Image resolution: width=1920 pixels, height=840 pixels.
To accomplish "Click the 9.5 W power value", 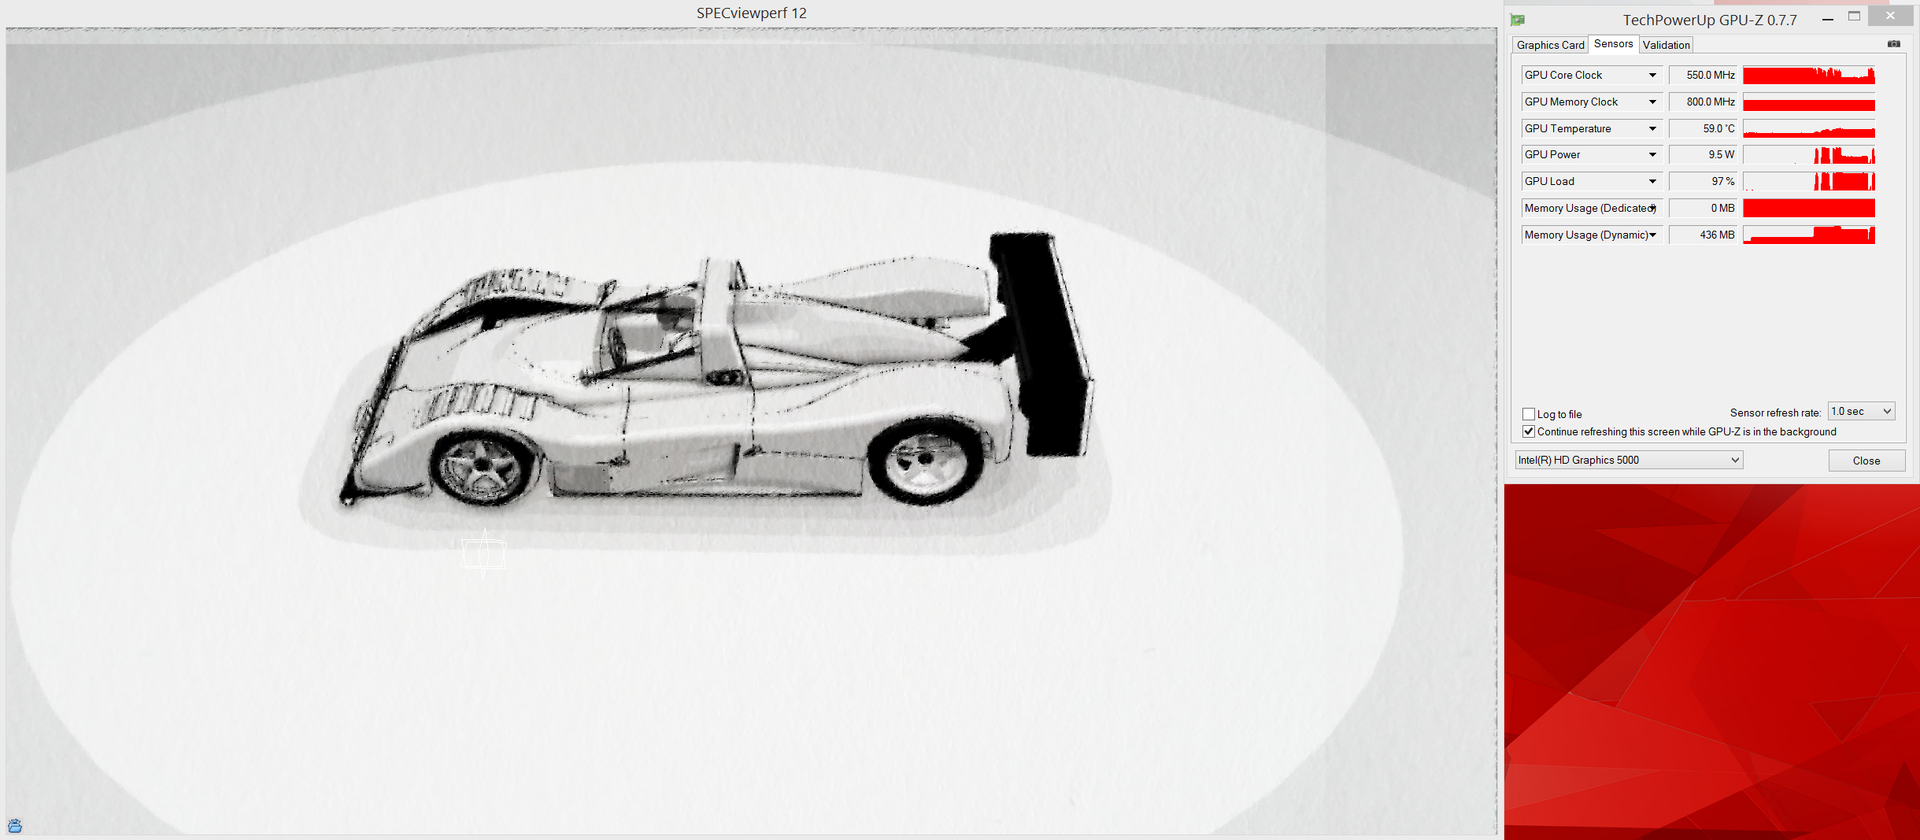I will [x=1704, y=155].
